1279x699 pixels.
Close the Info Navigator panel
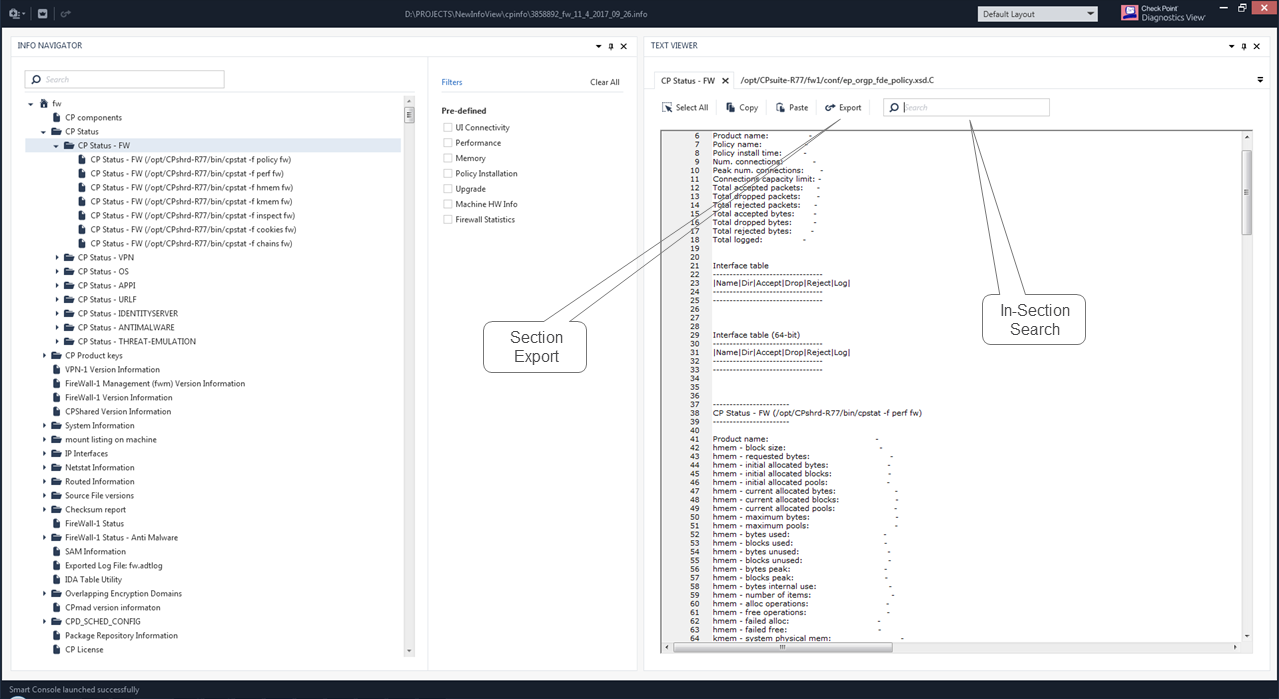click(x=624, y=46)
